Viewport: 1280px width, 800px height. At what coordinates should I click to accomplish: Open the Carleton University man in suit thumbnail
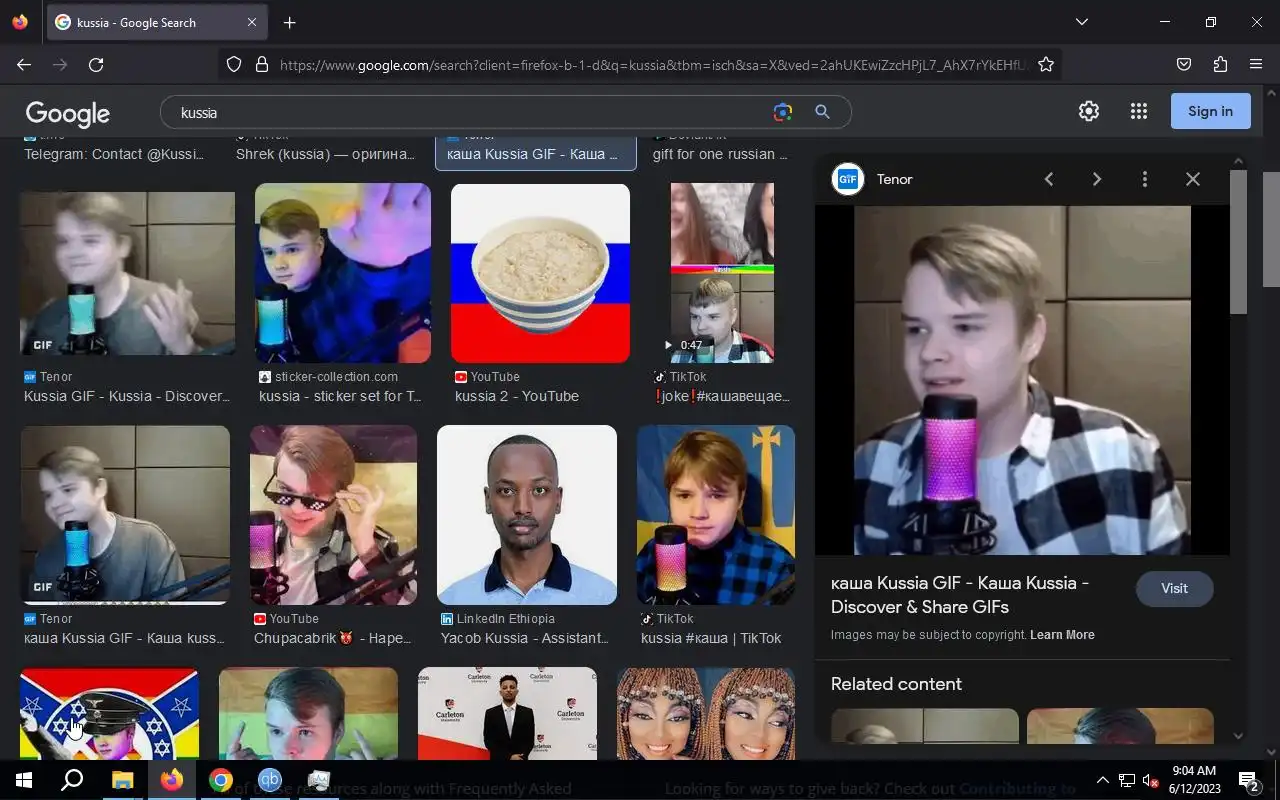[x=507, y=714]
